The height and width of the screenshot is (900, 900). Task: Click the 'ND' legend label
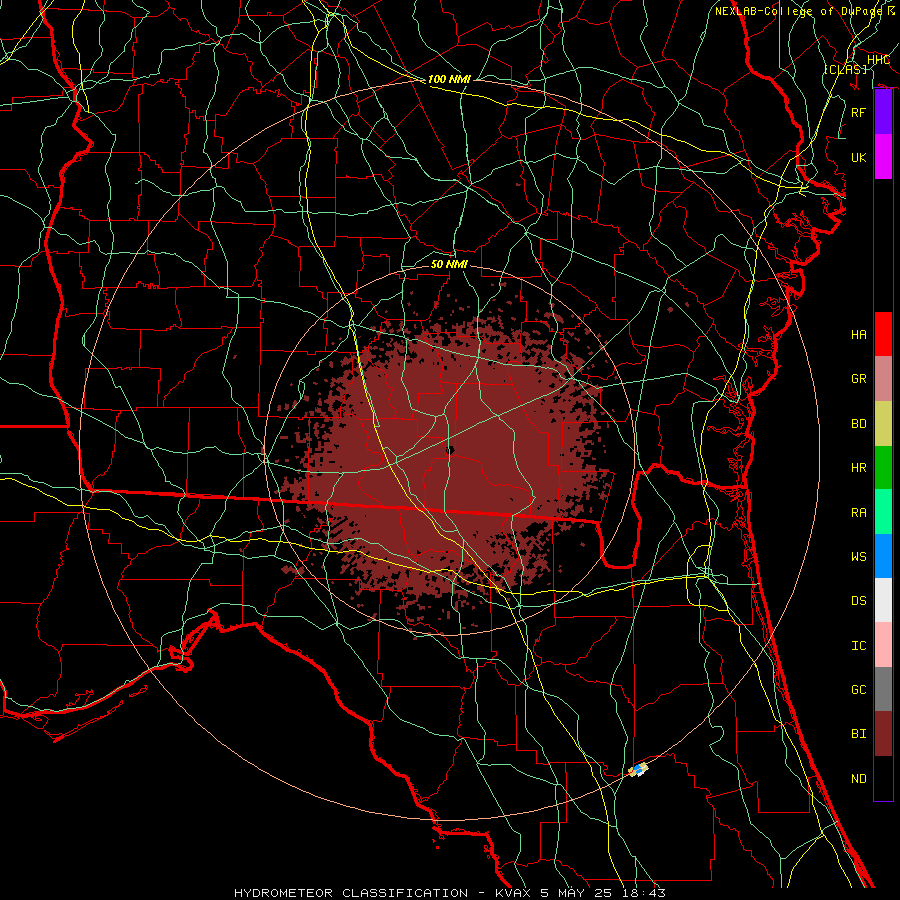(x=859, y=779)
